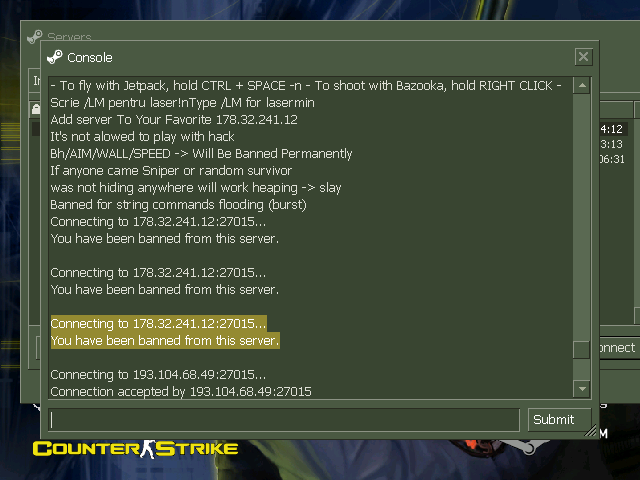
Task: Click the console scrollbar down arrow
Action: [582, 389]
